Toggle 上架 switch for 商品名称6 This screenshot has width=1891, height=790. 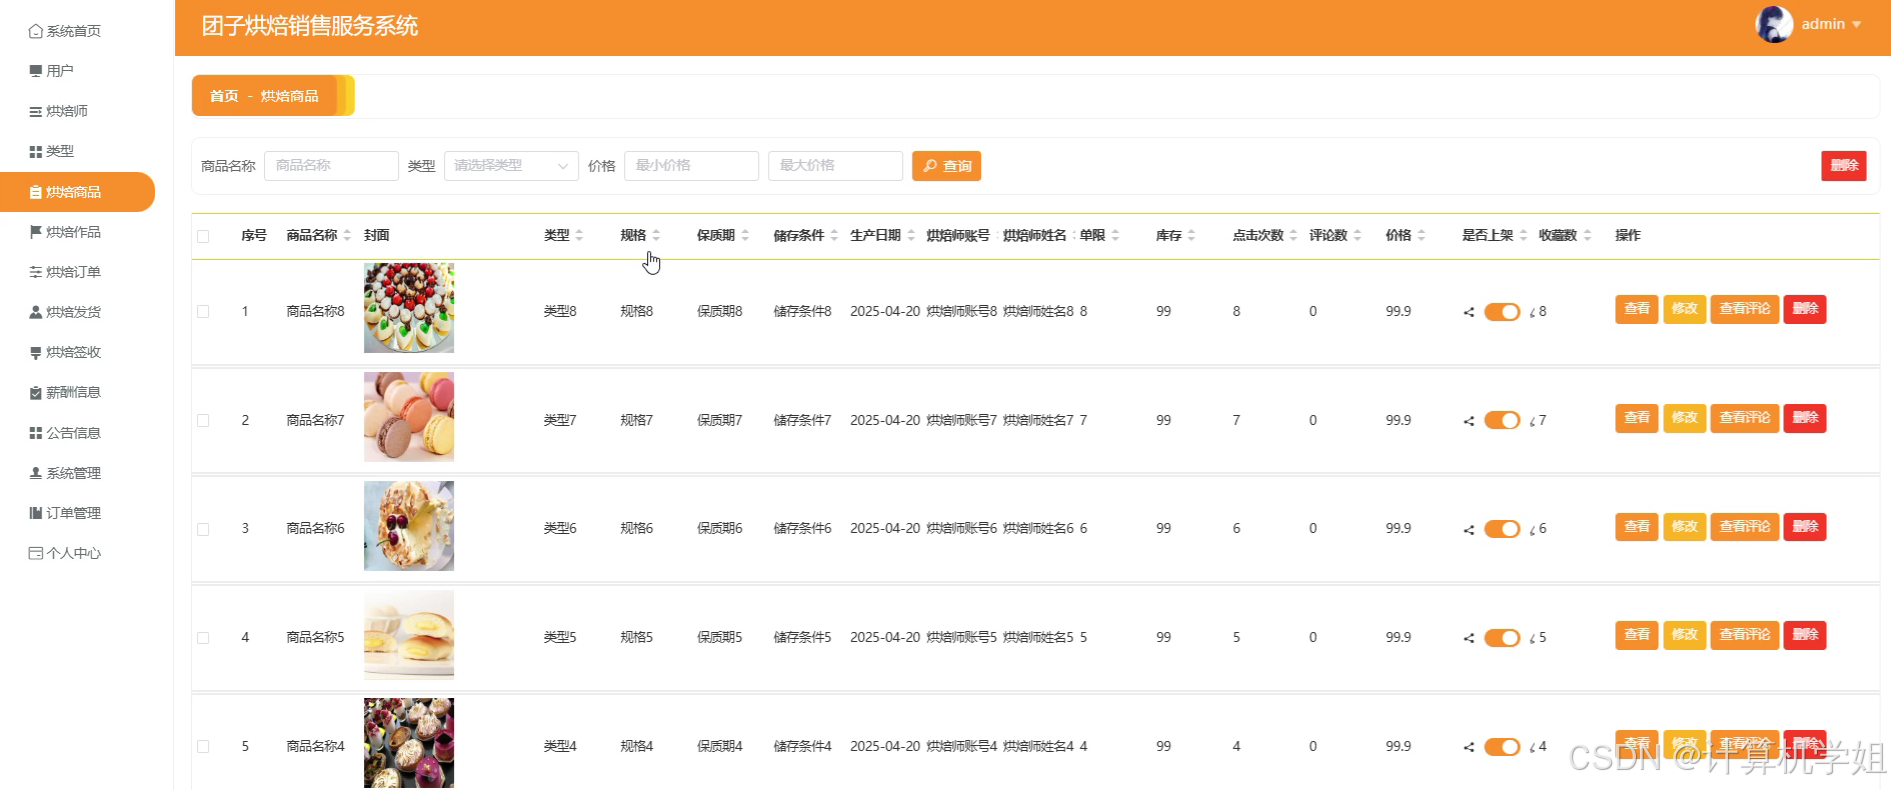[1502, 529]
